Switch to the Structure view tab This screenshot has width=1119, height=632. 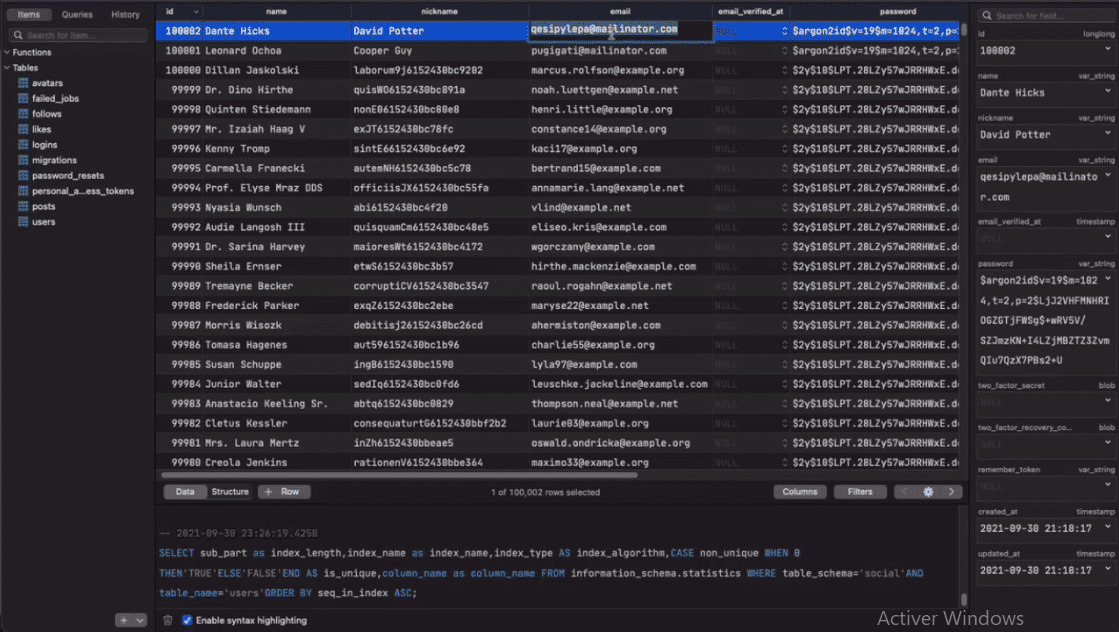pos(230,492)
